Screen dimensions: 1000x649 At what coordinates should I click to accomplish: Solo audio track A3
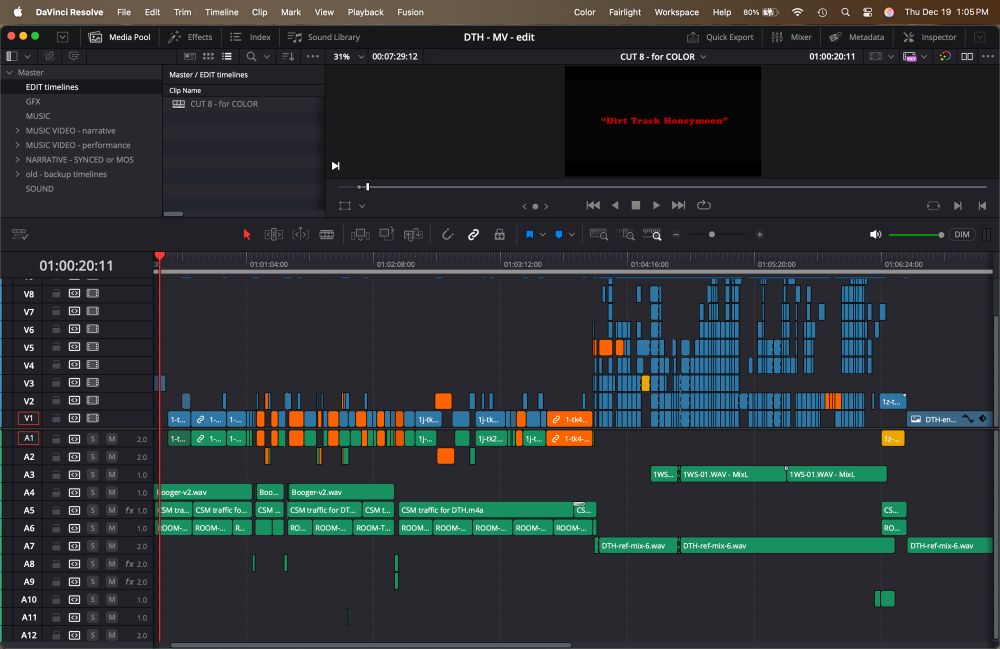pyautogui.click(x=93, y=474)
